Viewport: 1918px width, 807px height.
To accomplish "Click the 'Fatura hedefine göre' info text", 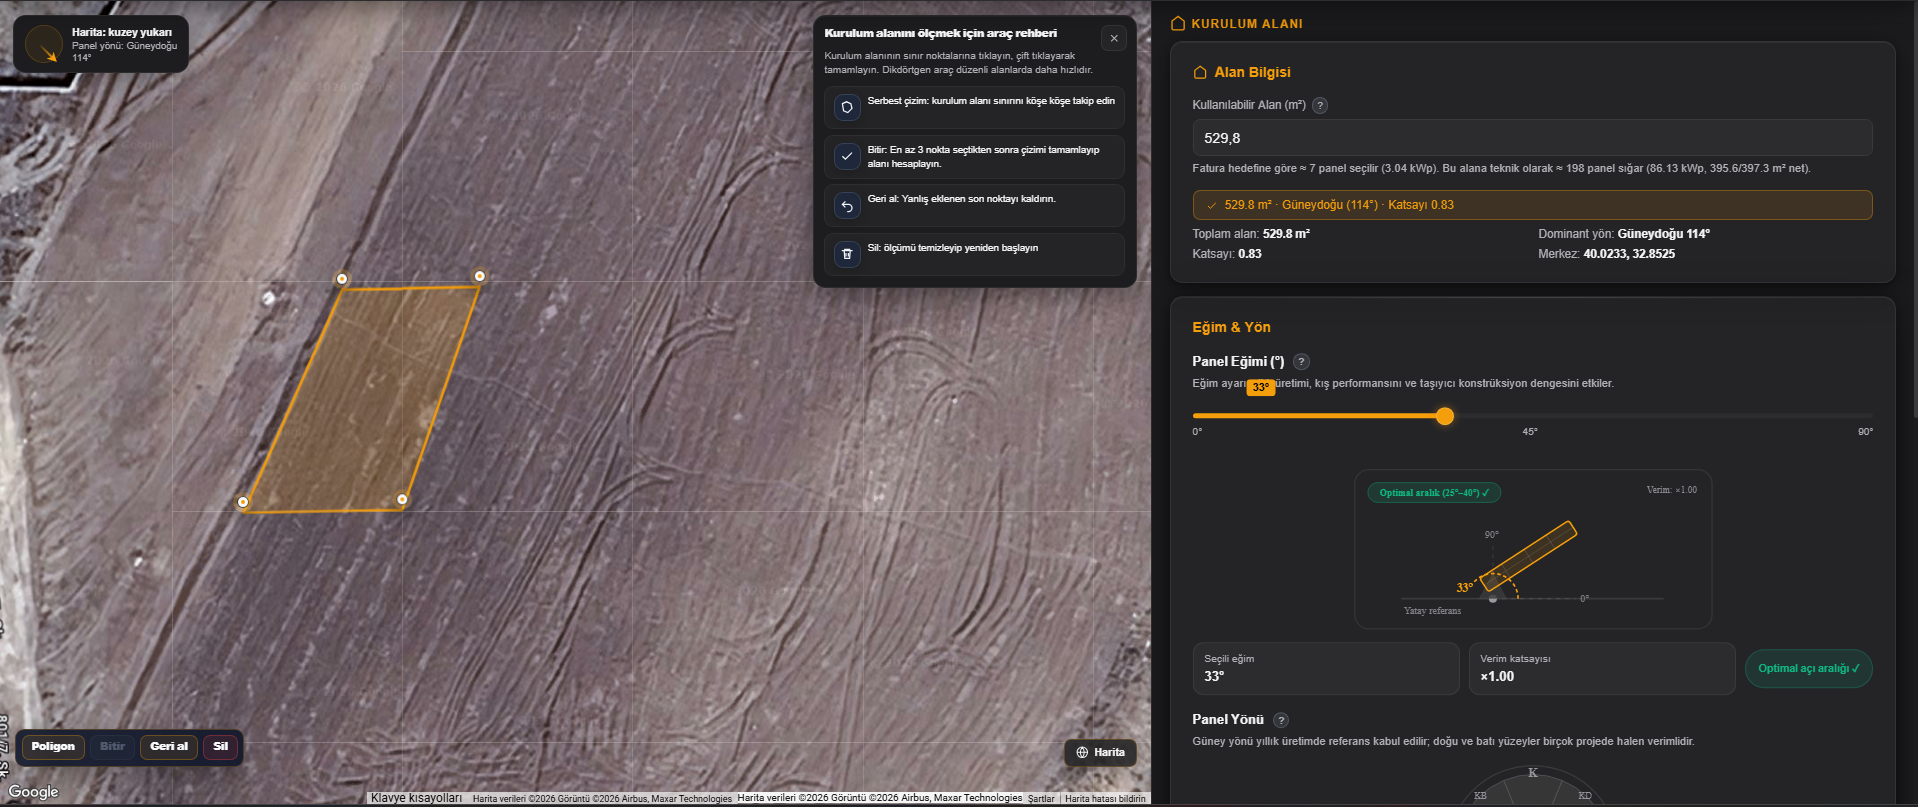I will 1501,169.
